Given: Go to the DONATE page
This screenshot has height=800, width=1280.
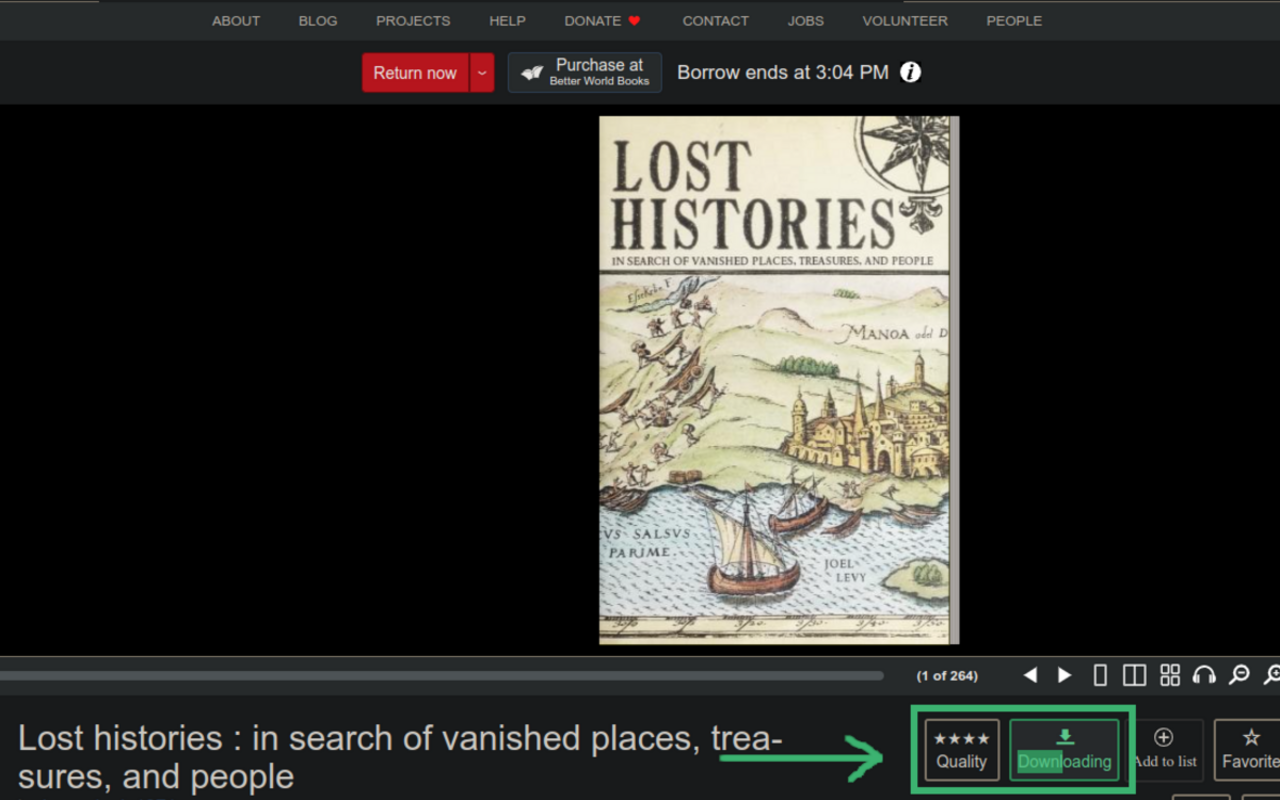Looking at the screenshot, I should [x=602, y=20].
